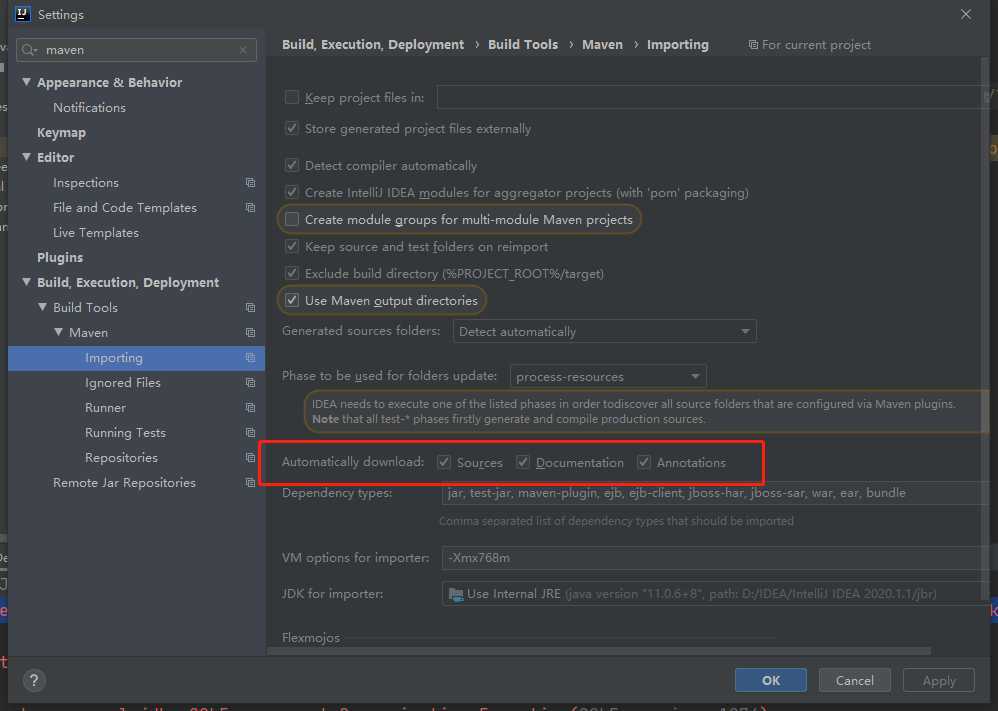Click the horizontal scrollbar below the settings
Image resolution: width=998 pixels, height=711 pixels.
click(599, 651)
